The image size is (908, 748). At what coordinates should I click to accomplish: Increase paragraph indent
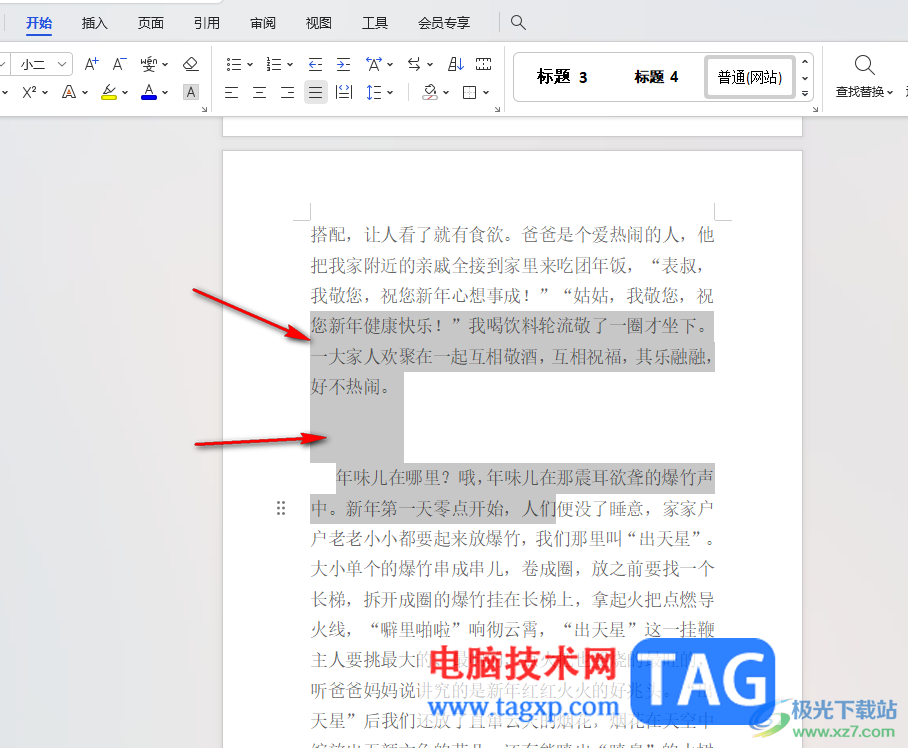point(343,64)
